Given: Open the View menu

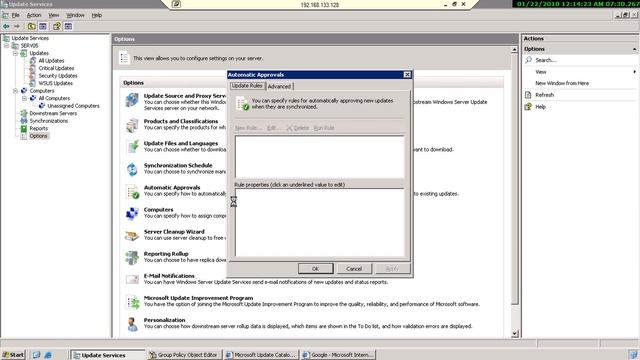Looking at the screenshot, I should pyautogui.click(x=53, y=15).
